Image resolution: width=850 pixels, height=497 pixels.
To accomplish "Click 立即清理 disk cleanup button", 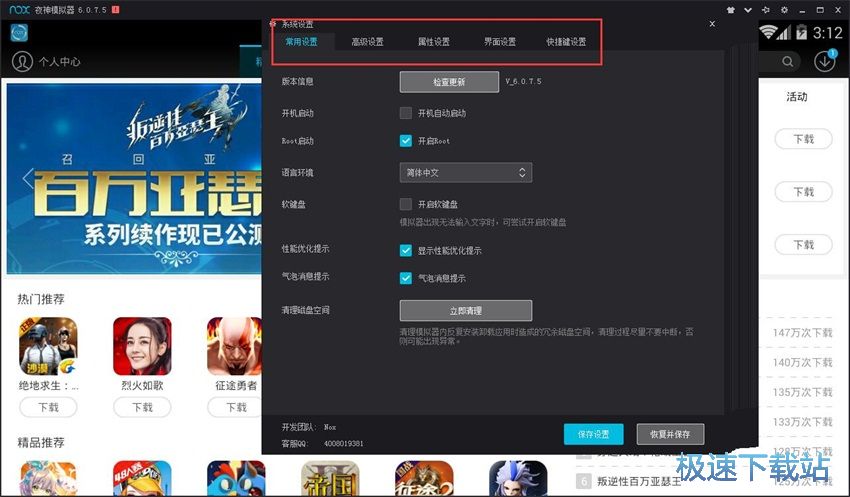I will tap(466, 311).
